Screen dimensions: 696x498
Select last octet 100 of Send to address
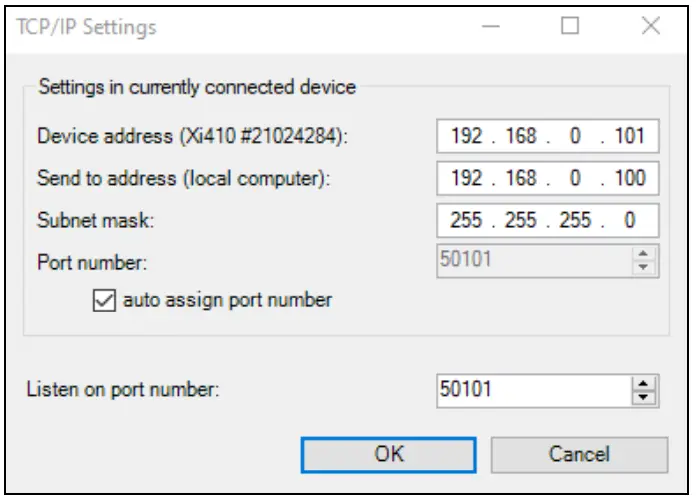pos(630,179)
